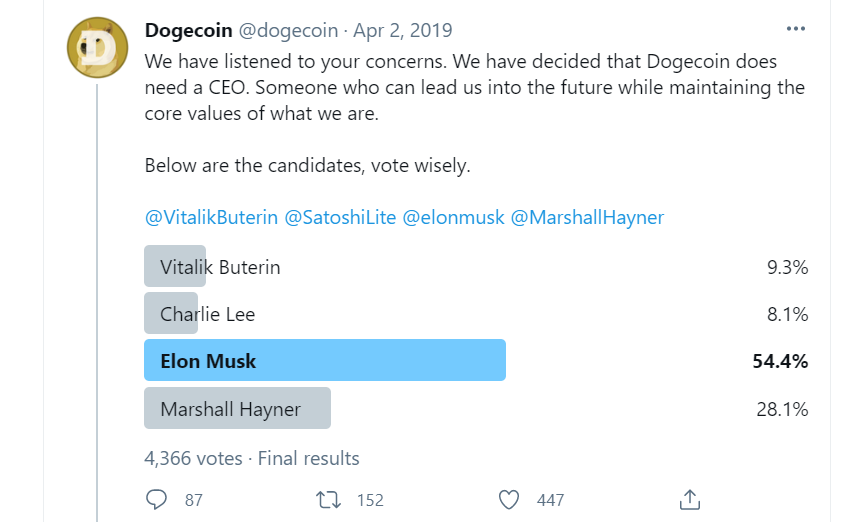Open the share upload icon
Screen dimensions: 857x522
click(690, 499)
